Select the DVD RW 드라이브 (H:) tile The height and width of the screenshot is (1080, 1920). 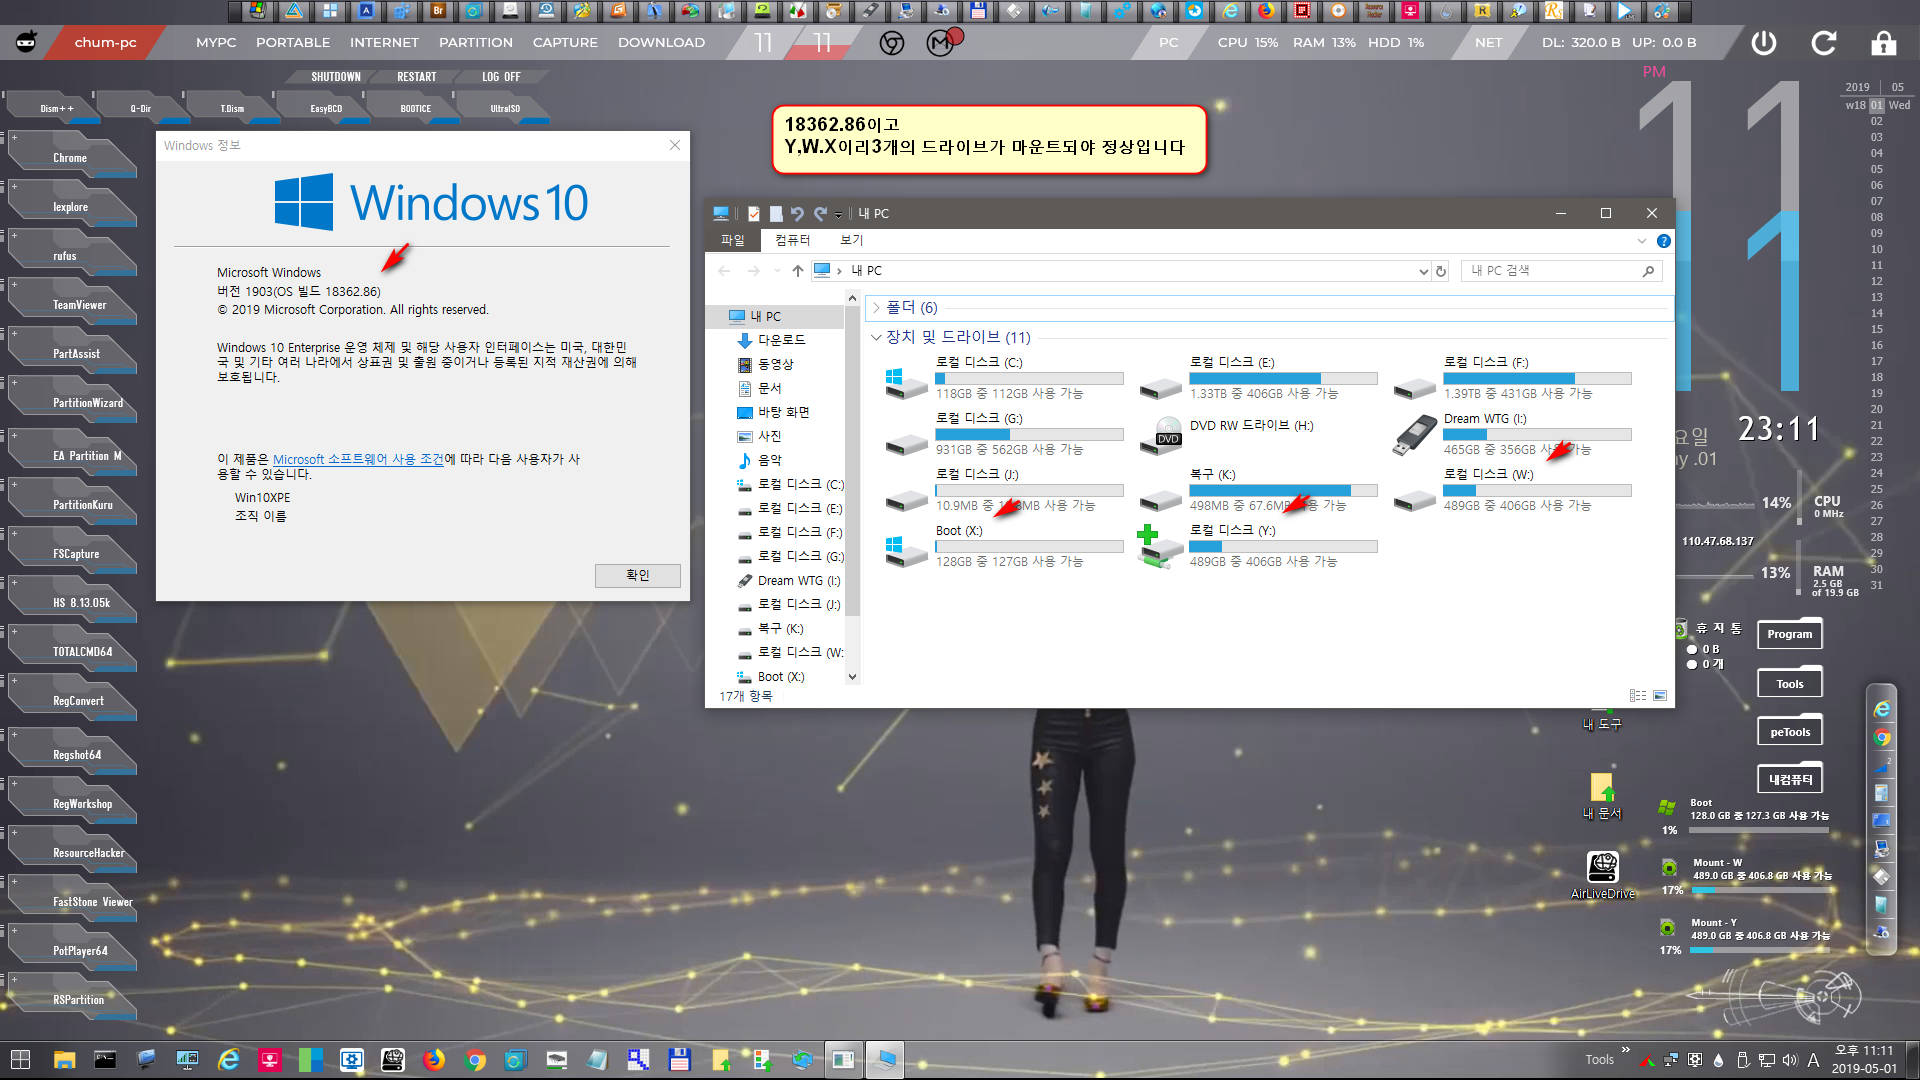click(x=1258, y=434)
